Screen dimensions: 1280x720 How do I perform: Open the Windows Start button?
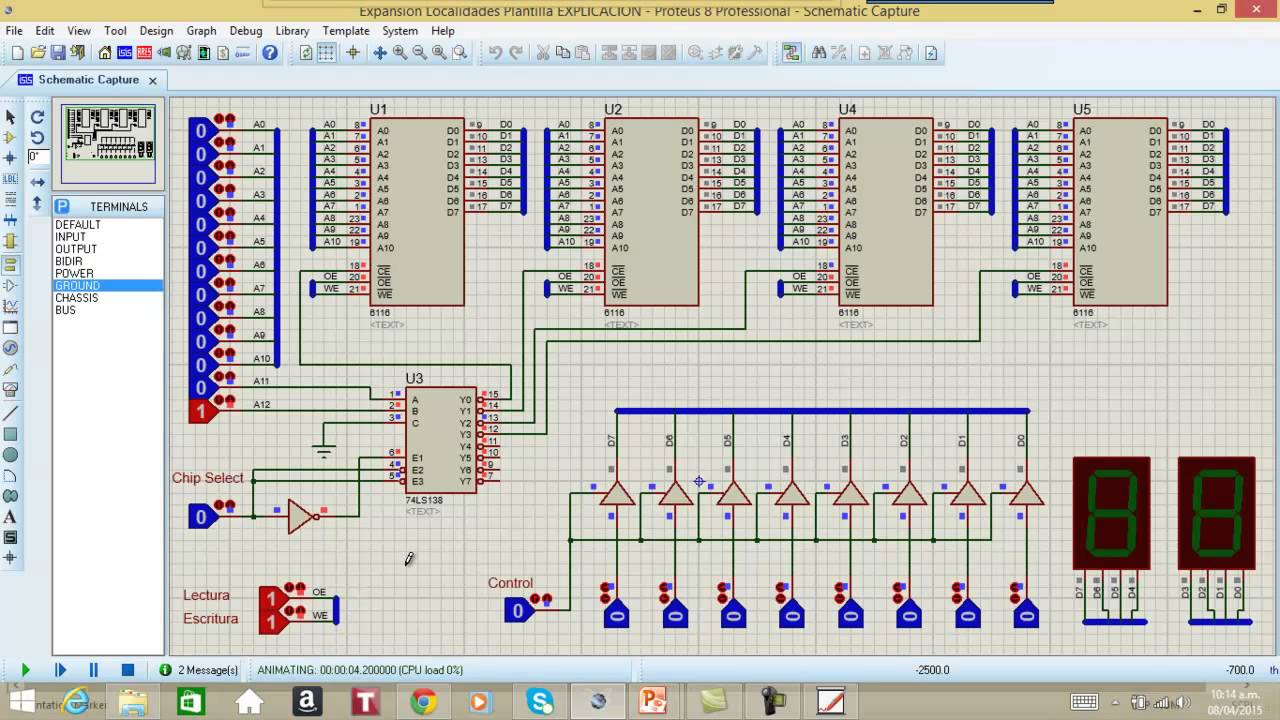21,700
